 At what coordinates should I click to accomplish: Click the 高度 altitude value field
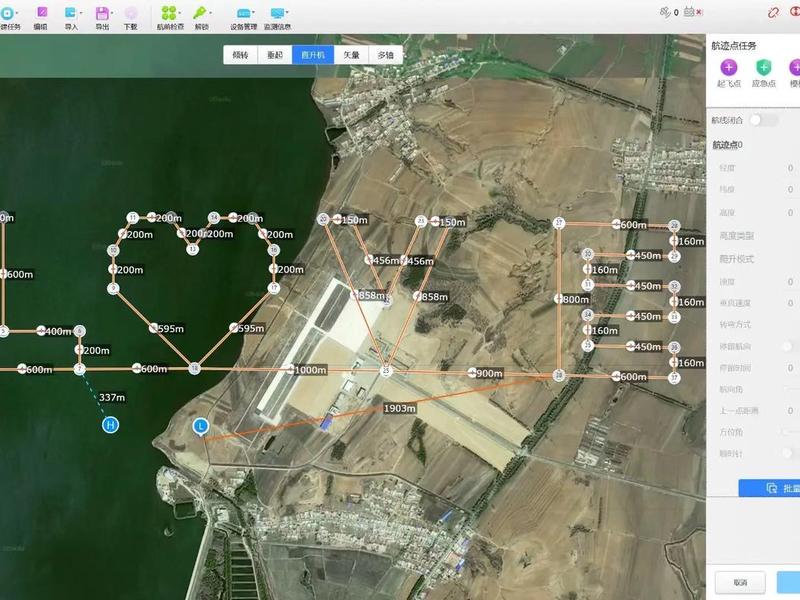pos(790,212)
